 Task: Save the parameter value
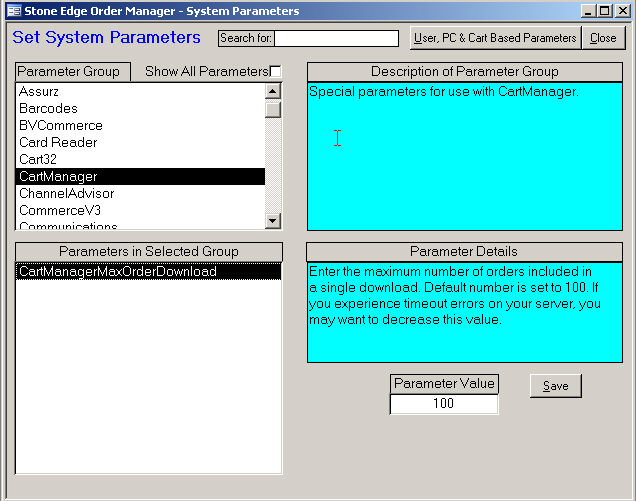point(555,386)
